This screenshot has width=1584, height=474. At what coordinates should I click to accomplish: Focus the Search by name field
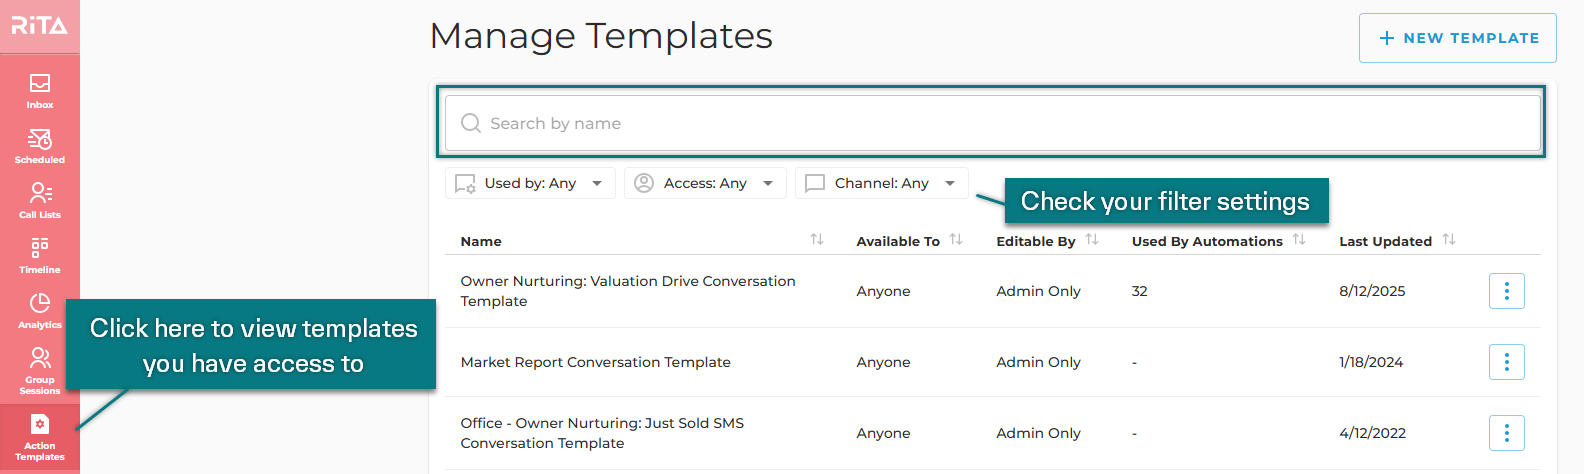tap(992, 123)
